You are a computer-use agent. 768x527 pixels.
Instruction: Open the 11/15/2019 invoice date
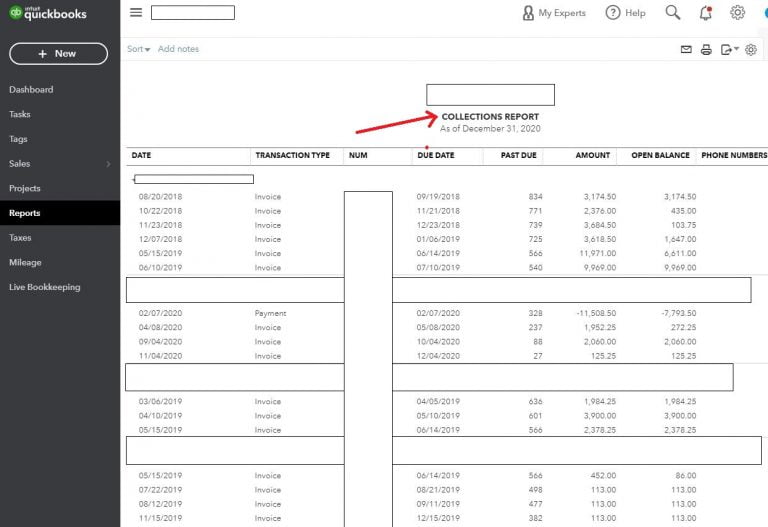pyautogui.click(x=160, y=518)
